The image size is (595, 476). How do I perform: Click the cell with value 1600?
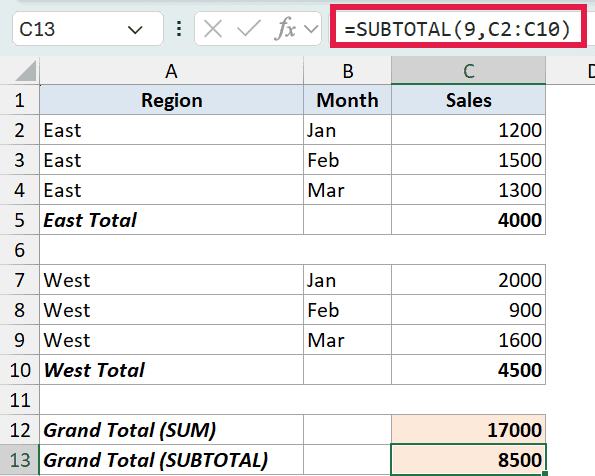469,340
